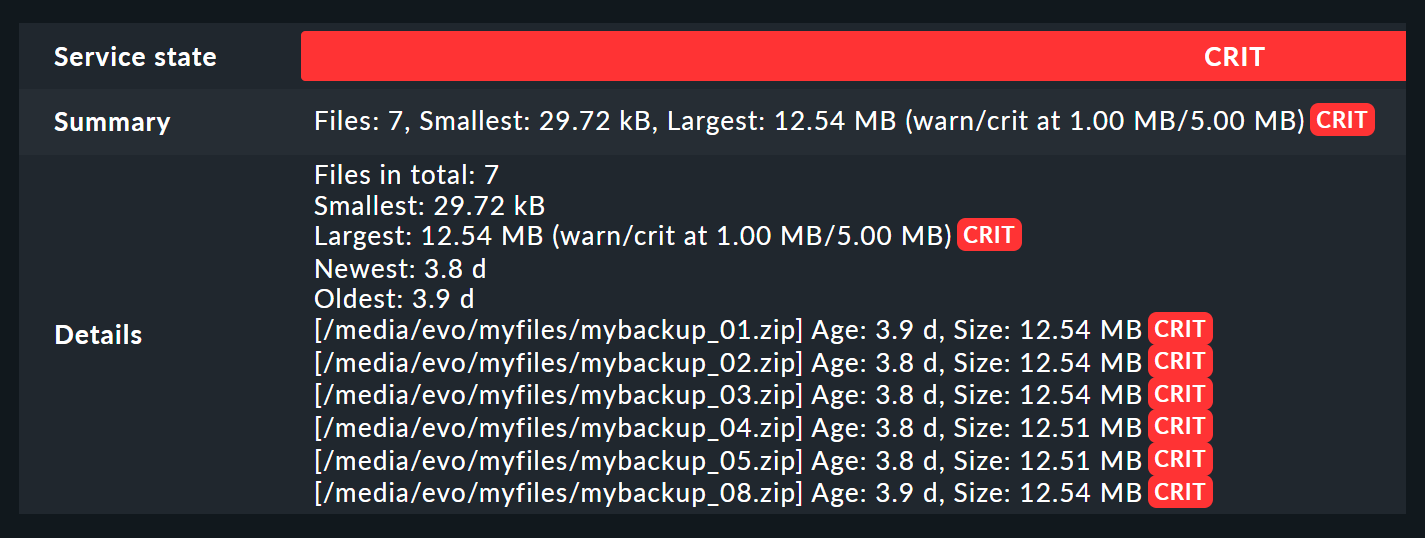Click the "Files in total: 7" line

coord(406,176)
